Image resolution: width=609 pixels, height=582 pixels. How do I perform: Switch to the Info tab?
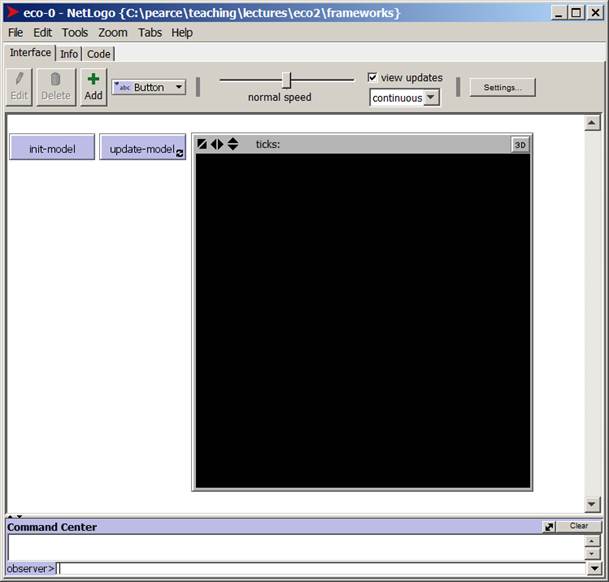[69, 54]
